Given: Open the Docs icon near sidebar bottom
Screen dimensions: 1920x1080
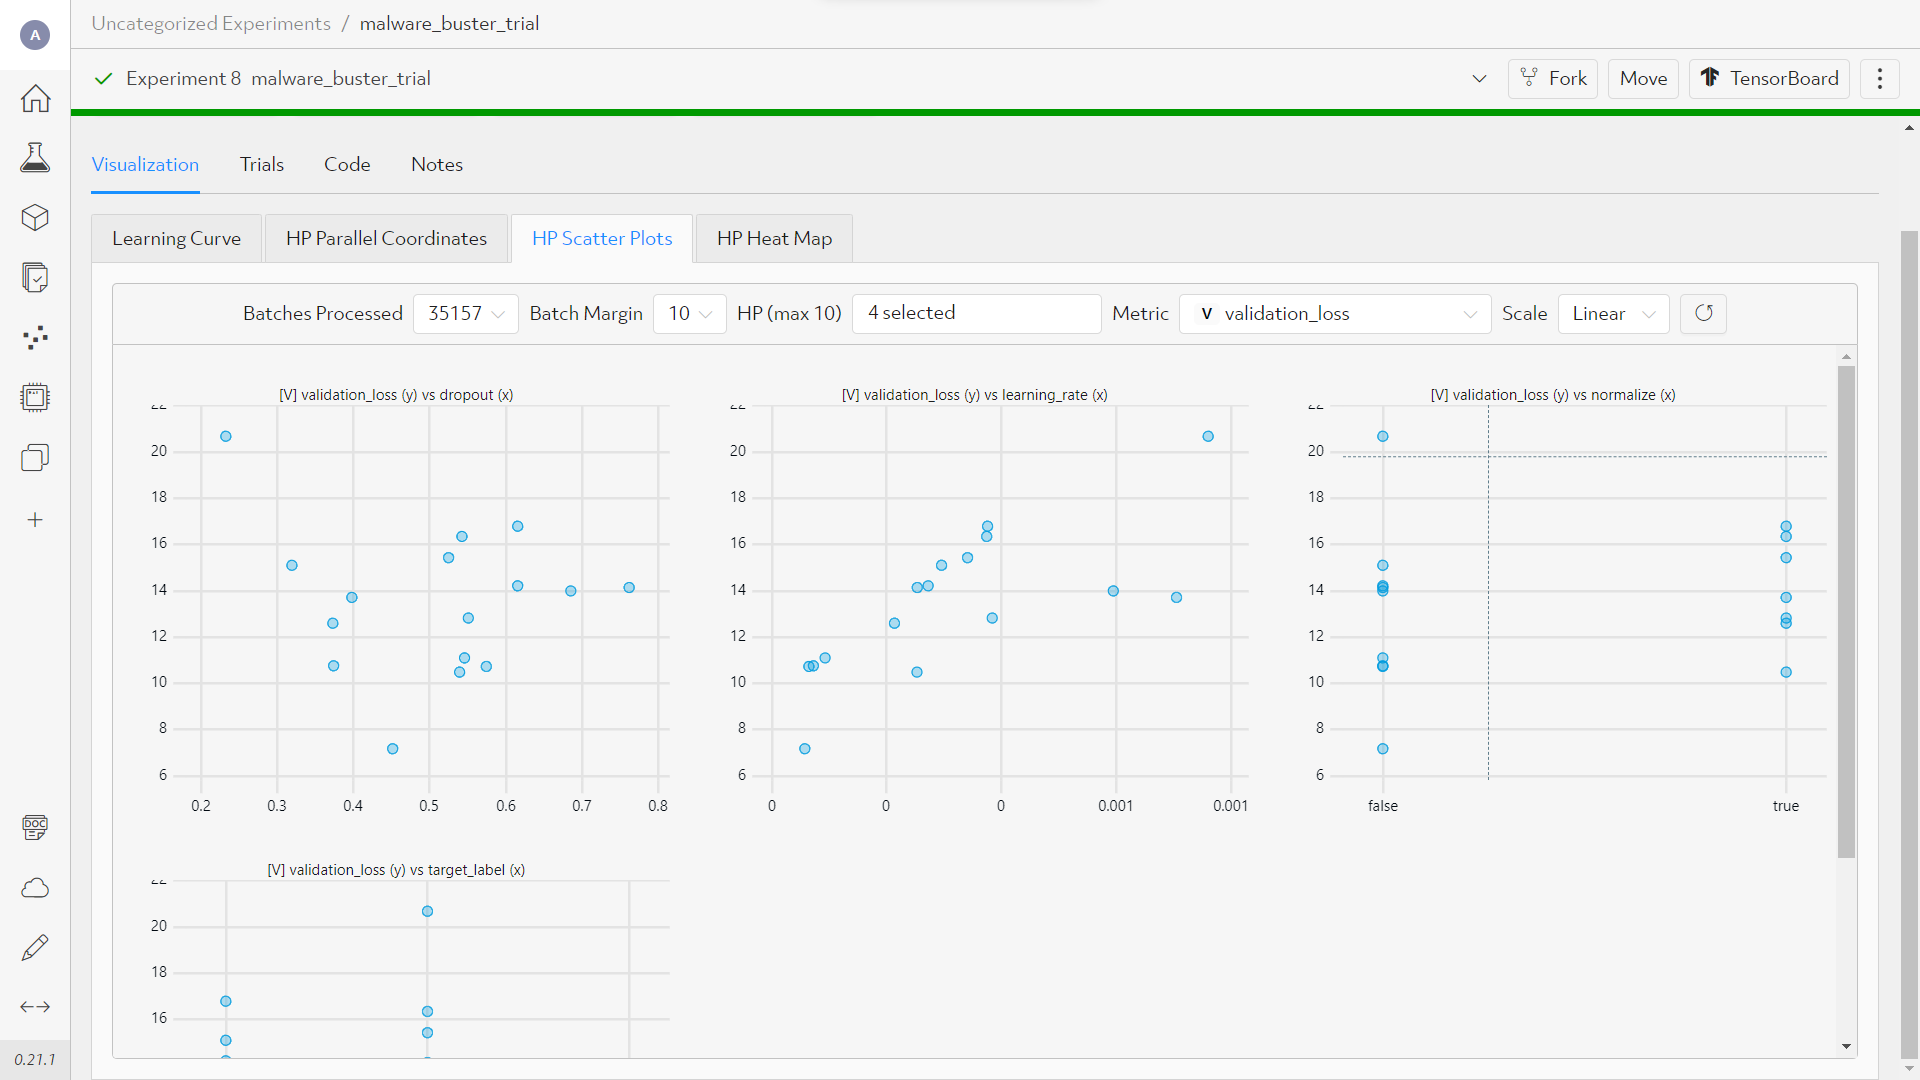Looking at the screenshot, I should tap(35, 827).
